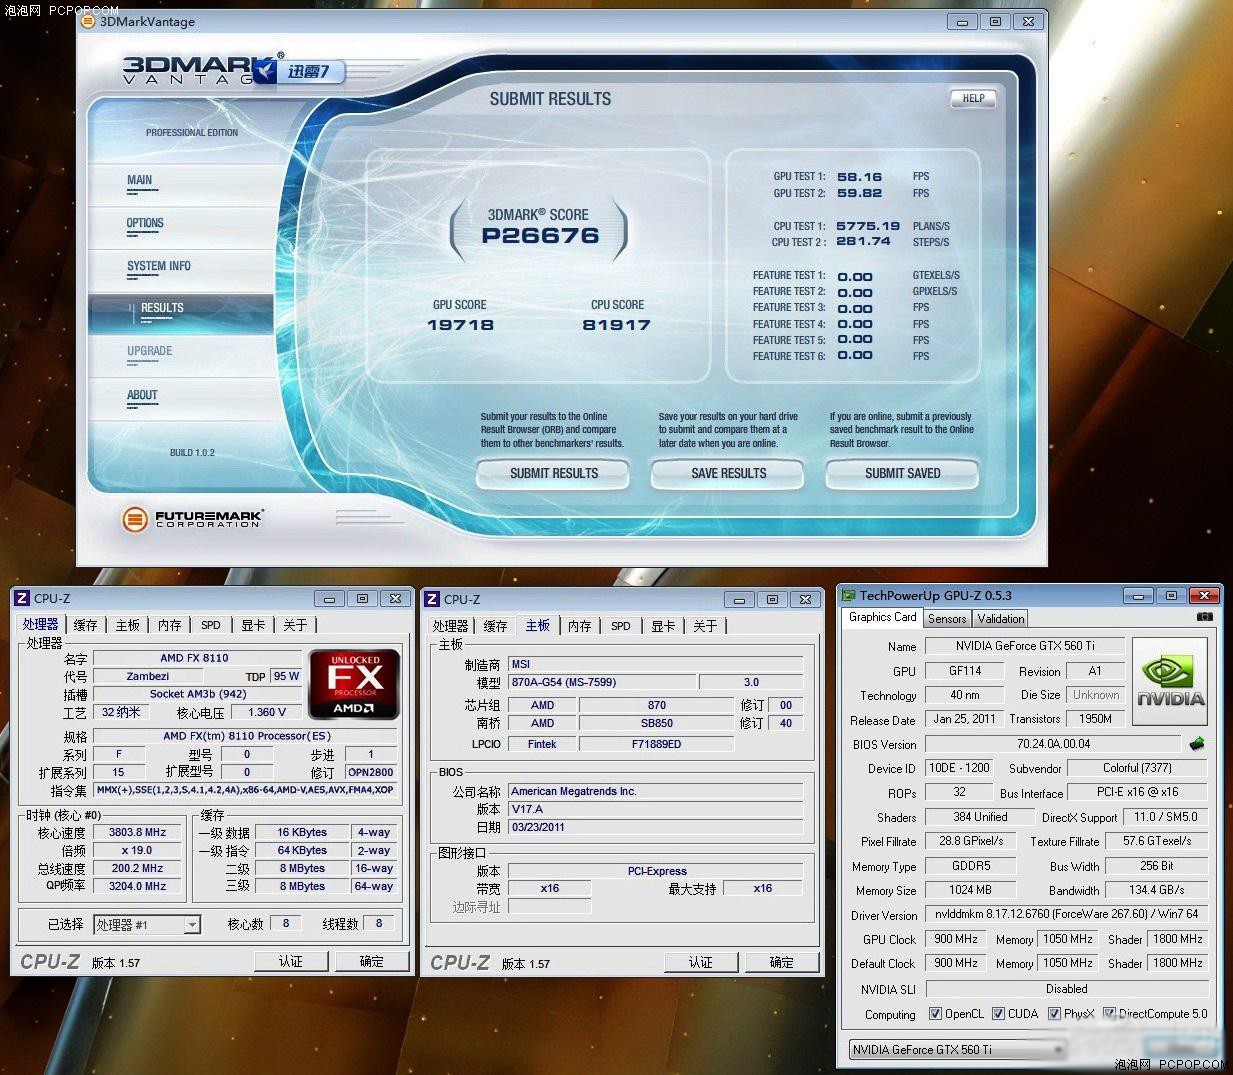Click the CPU score value 81917

click(617, 325)
